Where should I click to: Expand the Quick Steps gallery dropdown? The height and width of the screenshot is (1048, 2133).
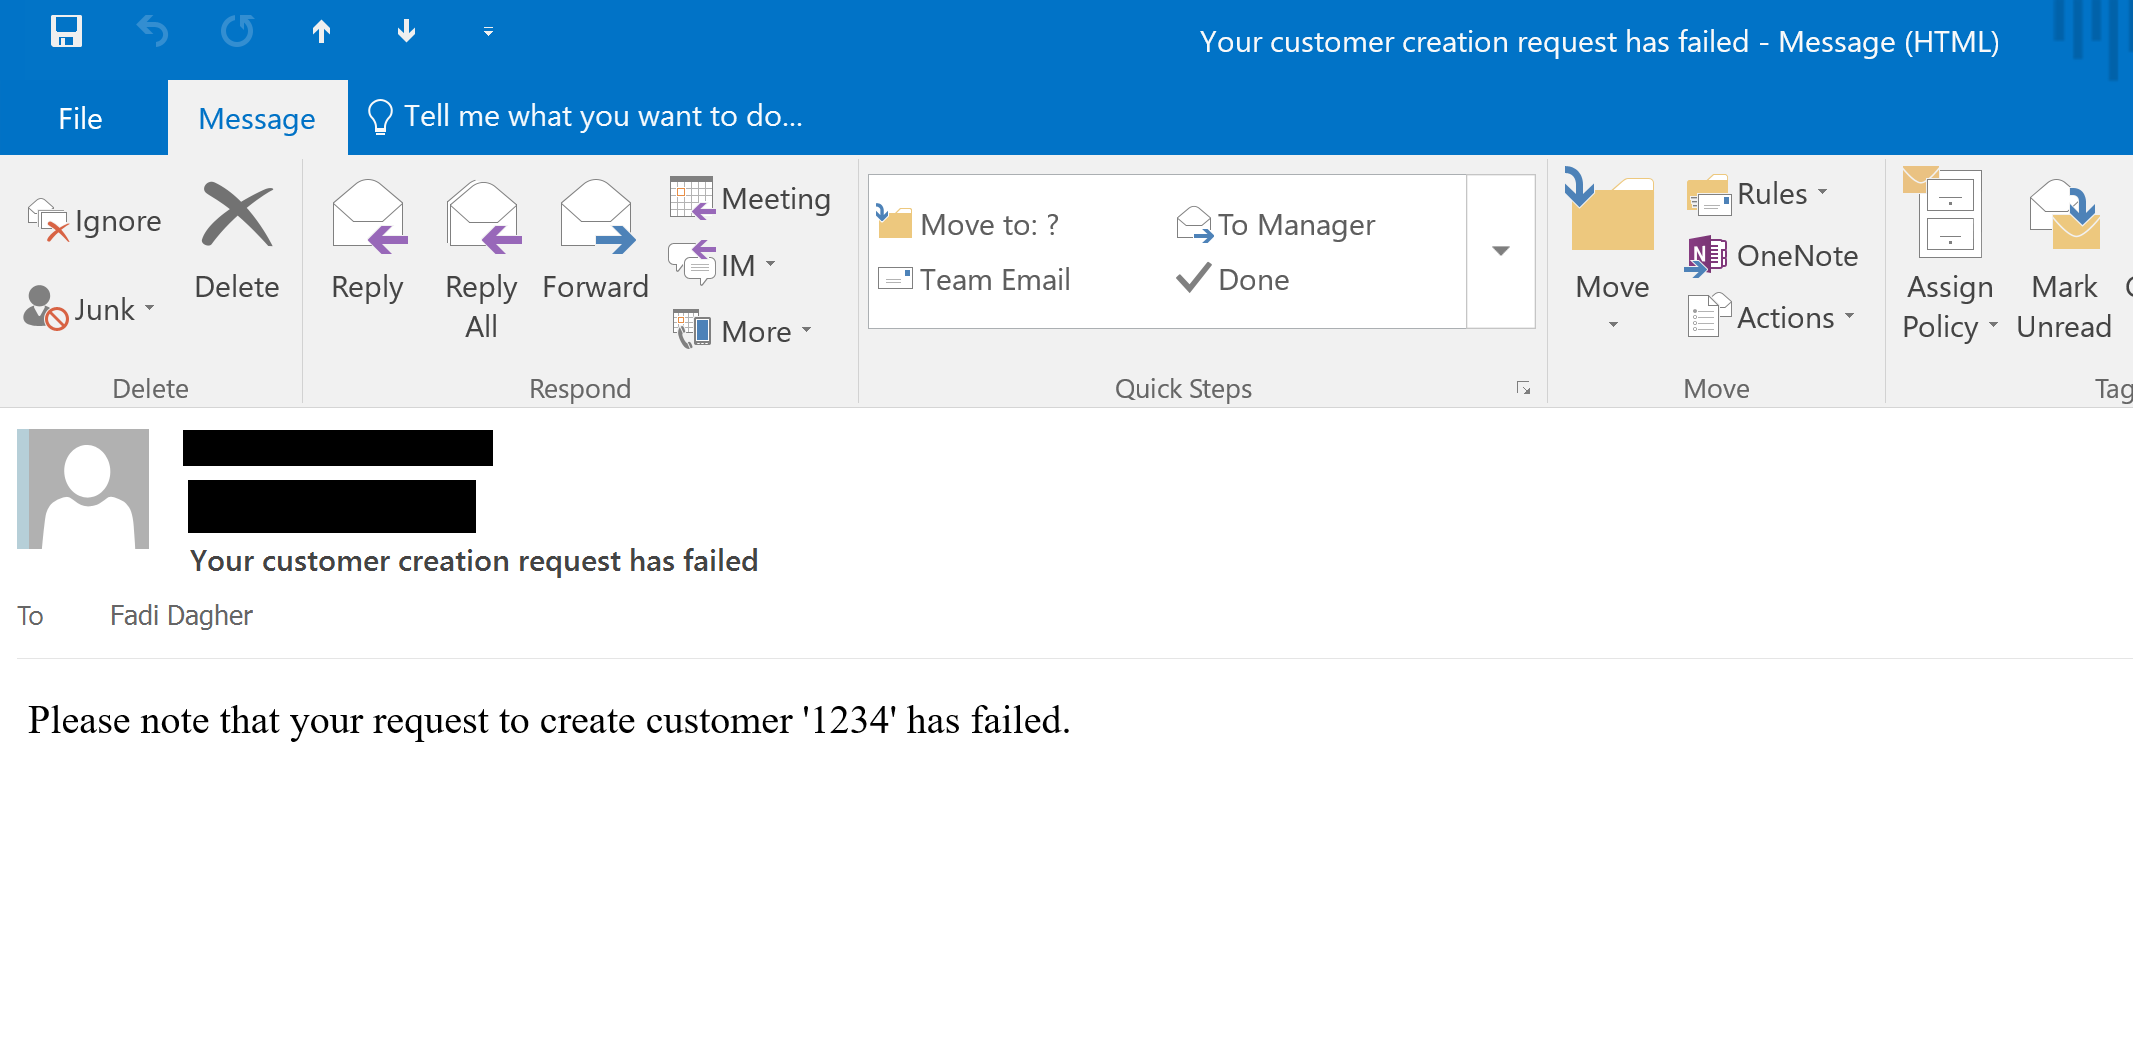pos(1500,251)
